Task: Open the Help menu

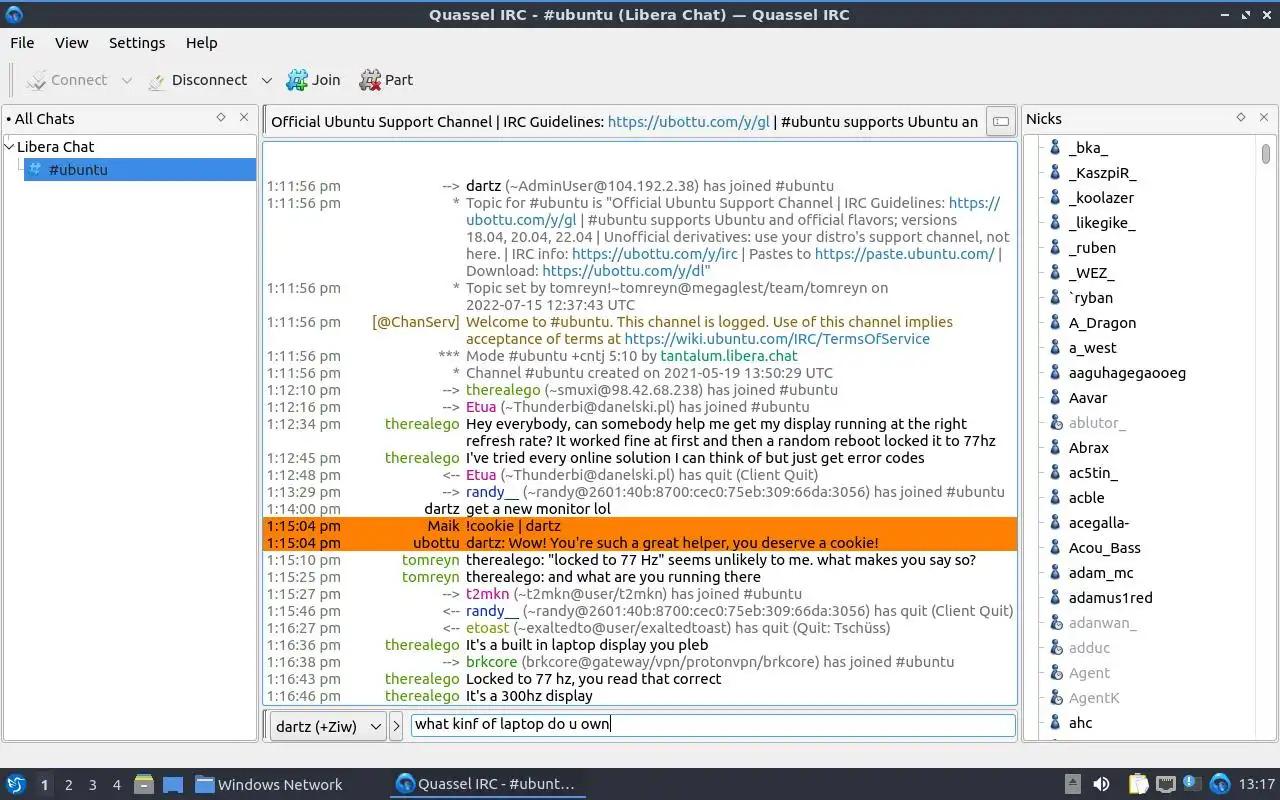Action: point(201,43)
